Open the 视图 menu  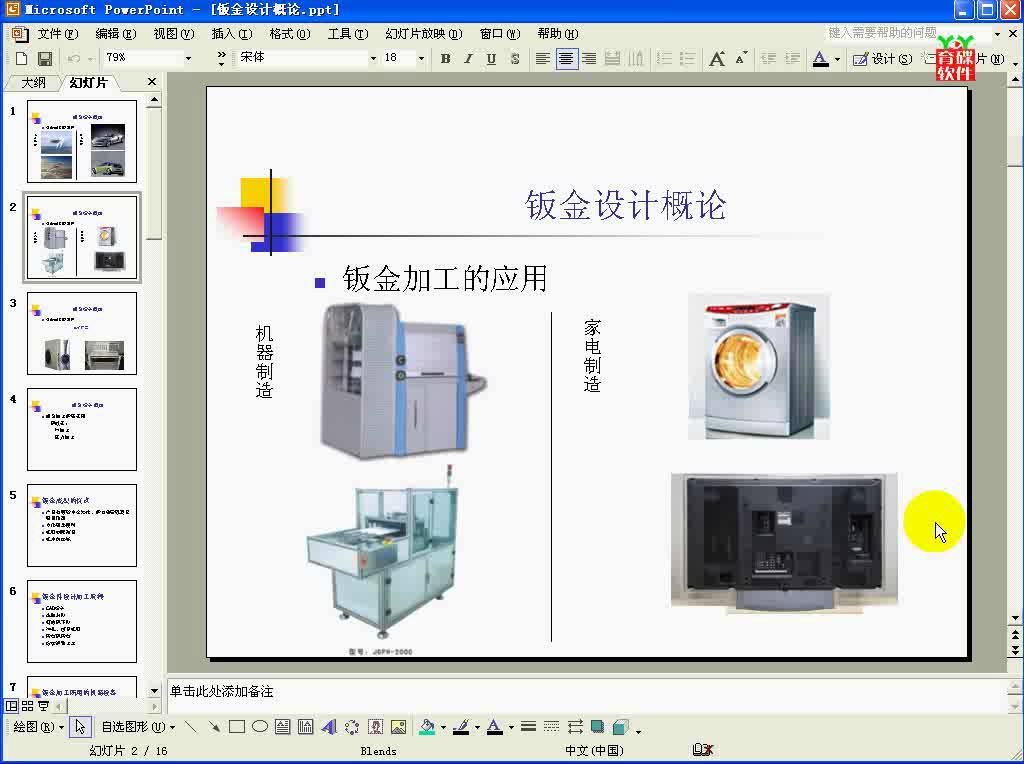tap(174, 34)
